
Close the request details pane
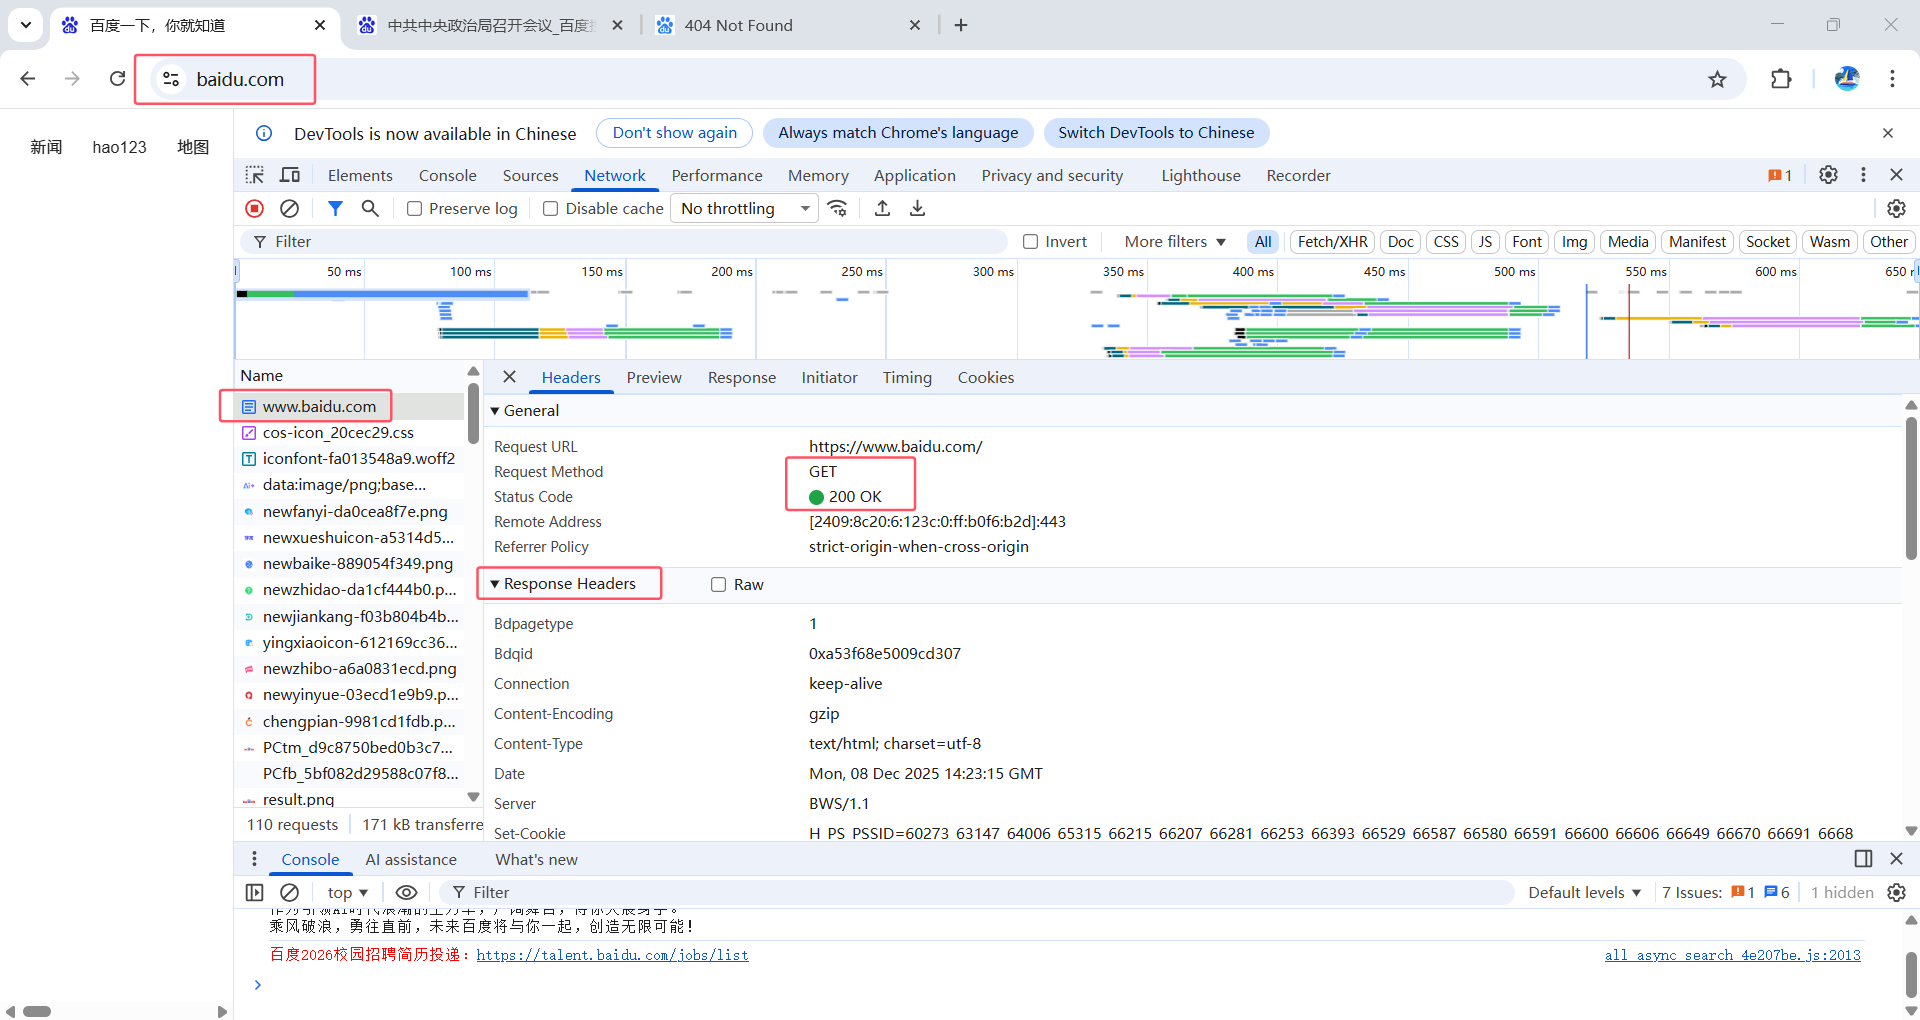[509, 377]
